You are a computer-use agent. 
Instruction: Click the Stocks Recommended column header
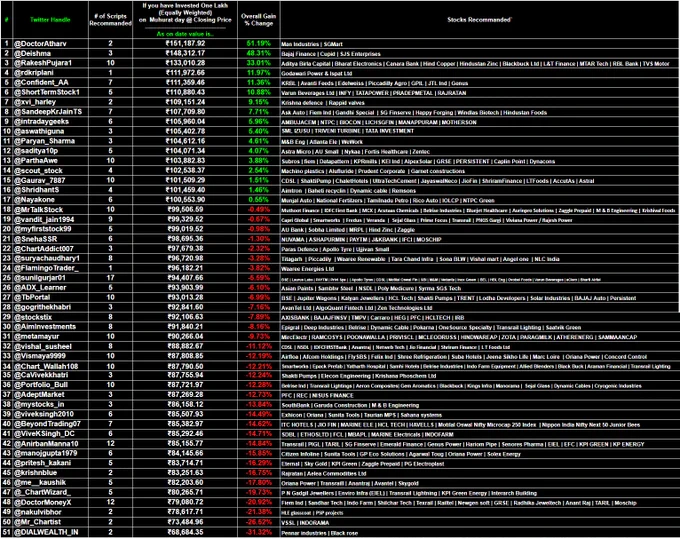point(479,20)
